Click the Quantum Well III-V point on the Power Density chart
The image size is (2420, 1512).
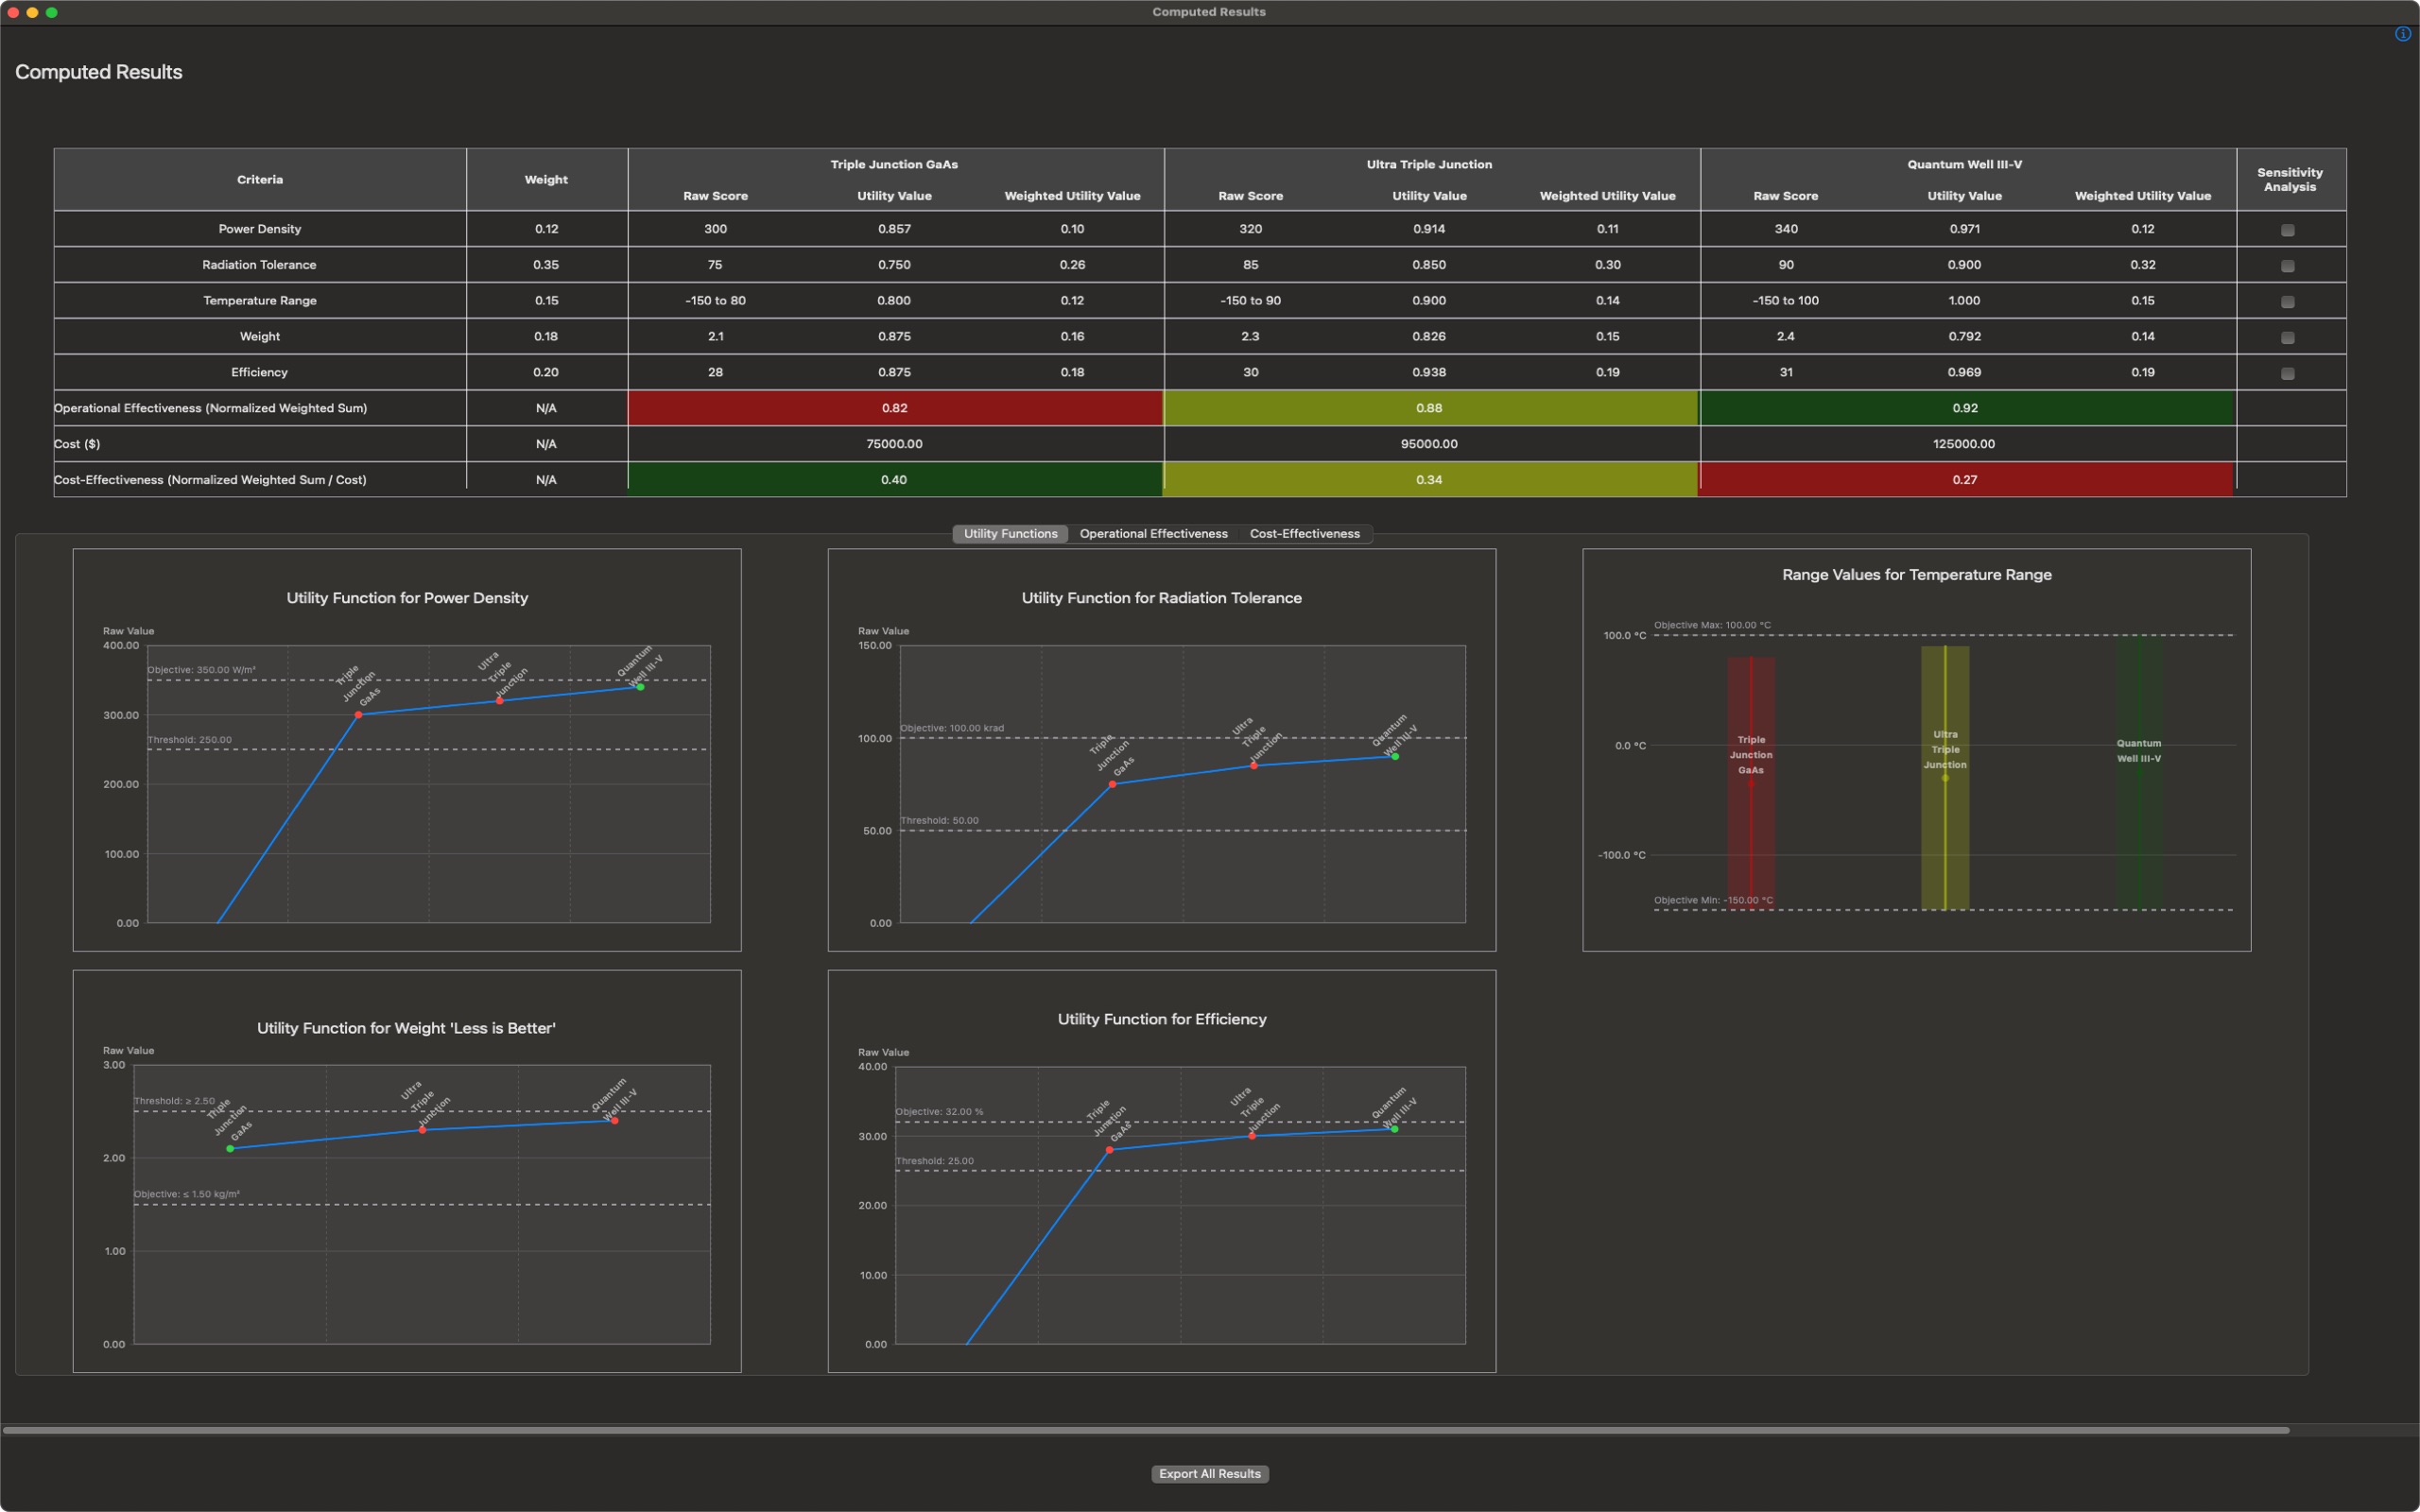640,688
